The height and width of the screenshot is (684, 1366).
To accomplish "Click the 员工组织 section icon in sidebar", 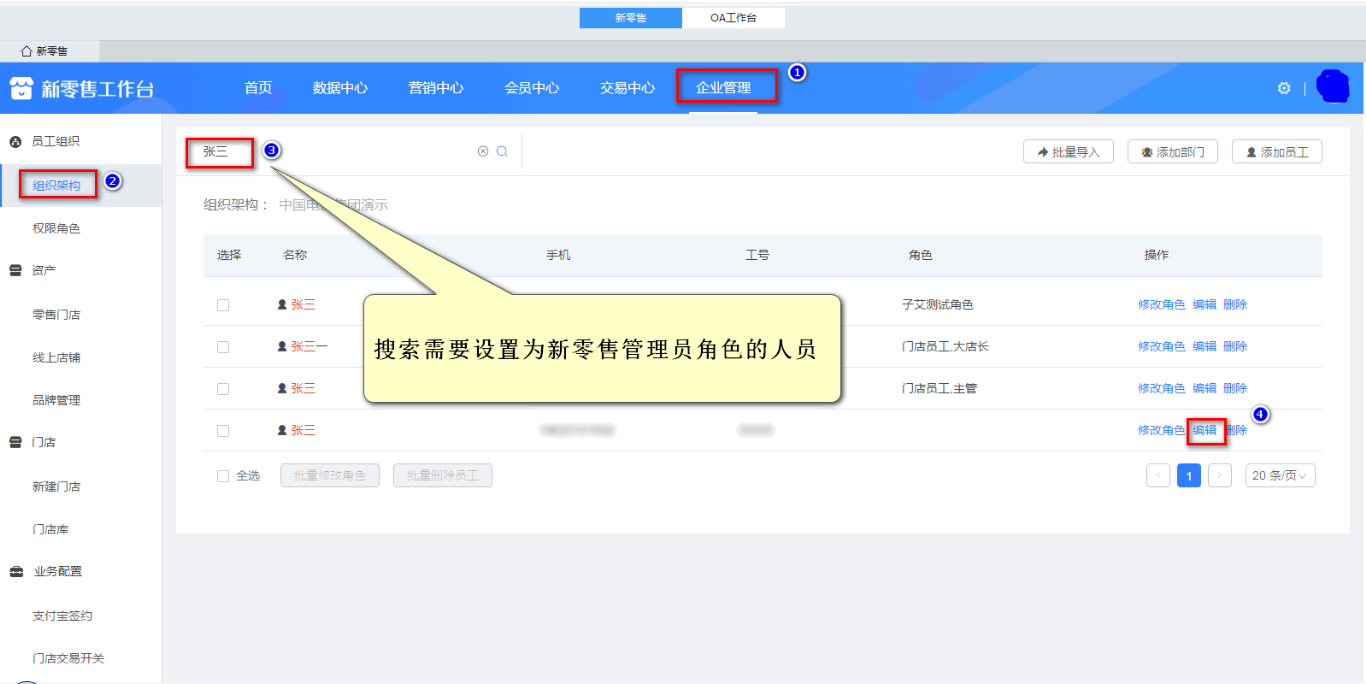I will pos(16,142).
